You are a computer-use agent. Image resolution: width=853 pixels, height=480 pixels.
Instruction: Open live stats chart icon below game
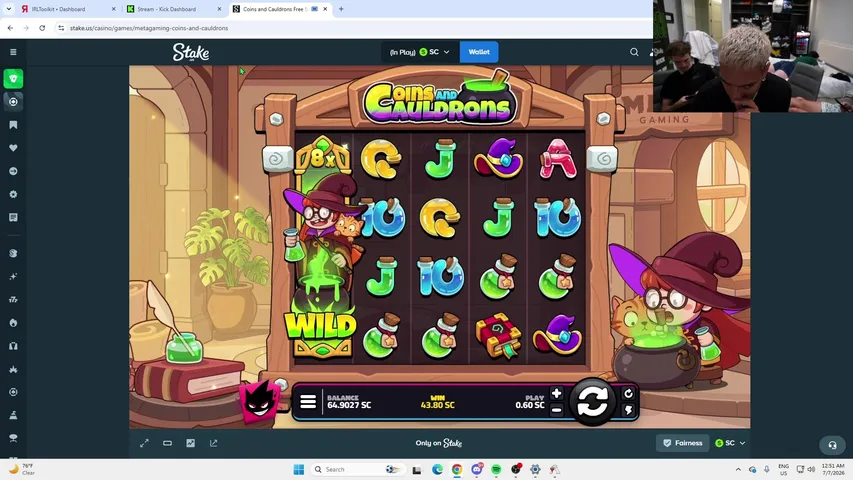coord(190,443)
